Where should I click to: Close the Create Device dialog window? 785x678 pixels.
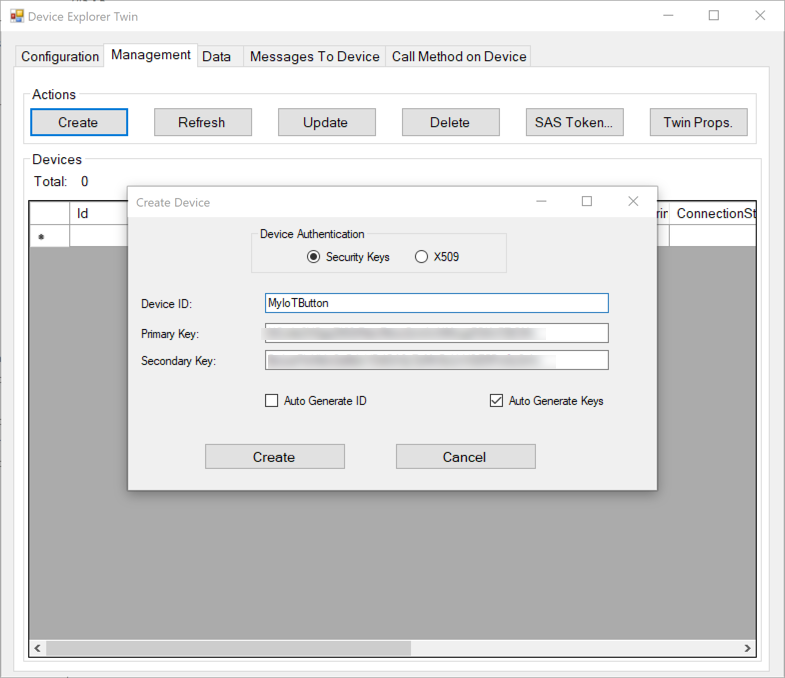[633, 202]
